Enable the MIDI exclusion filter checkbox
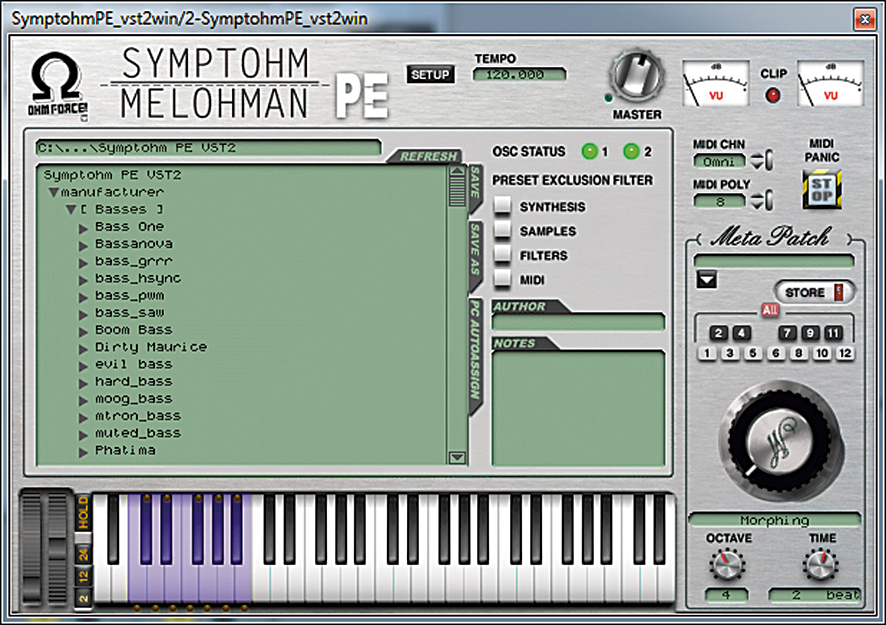This screenshot has width=886, height=625. [x=502, y=279]
